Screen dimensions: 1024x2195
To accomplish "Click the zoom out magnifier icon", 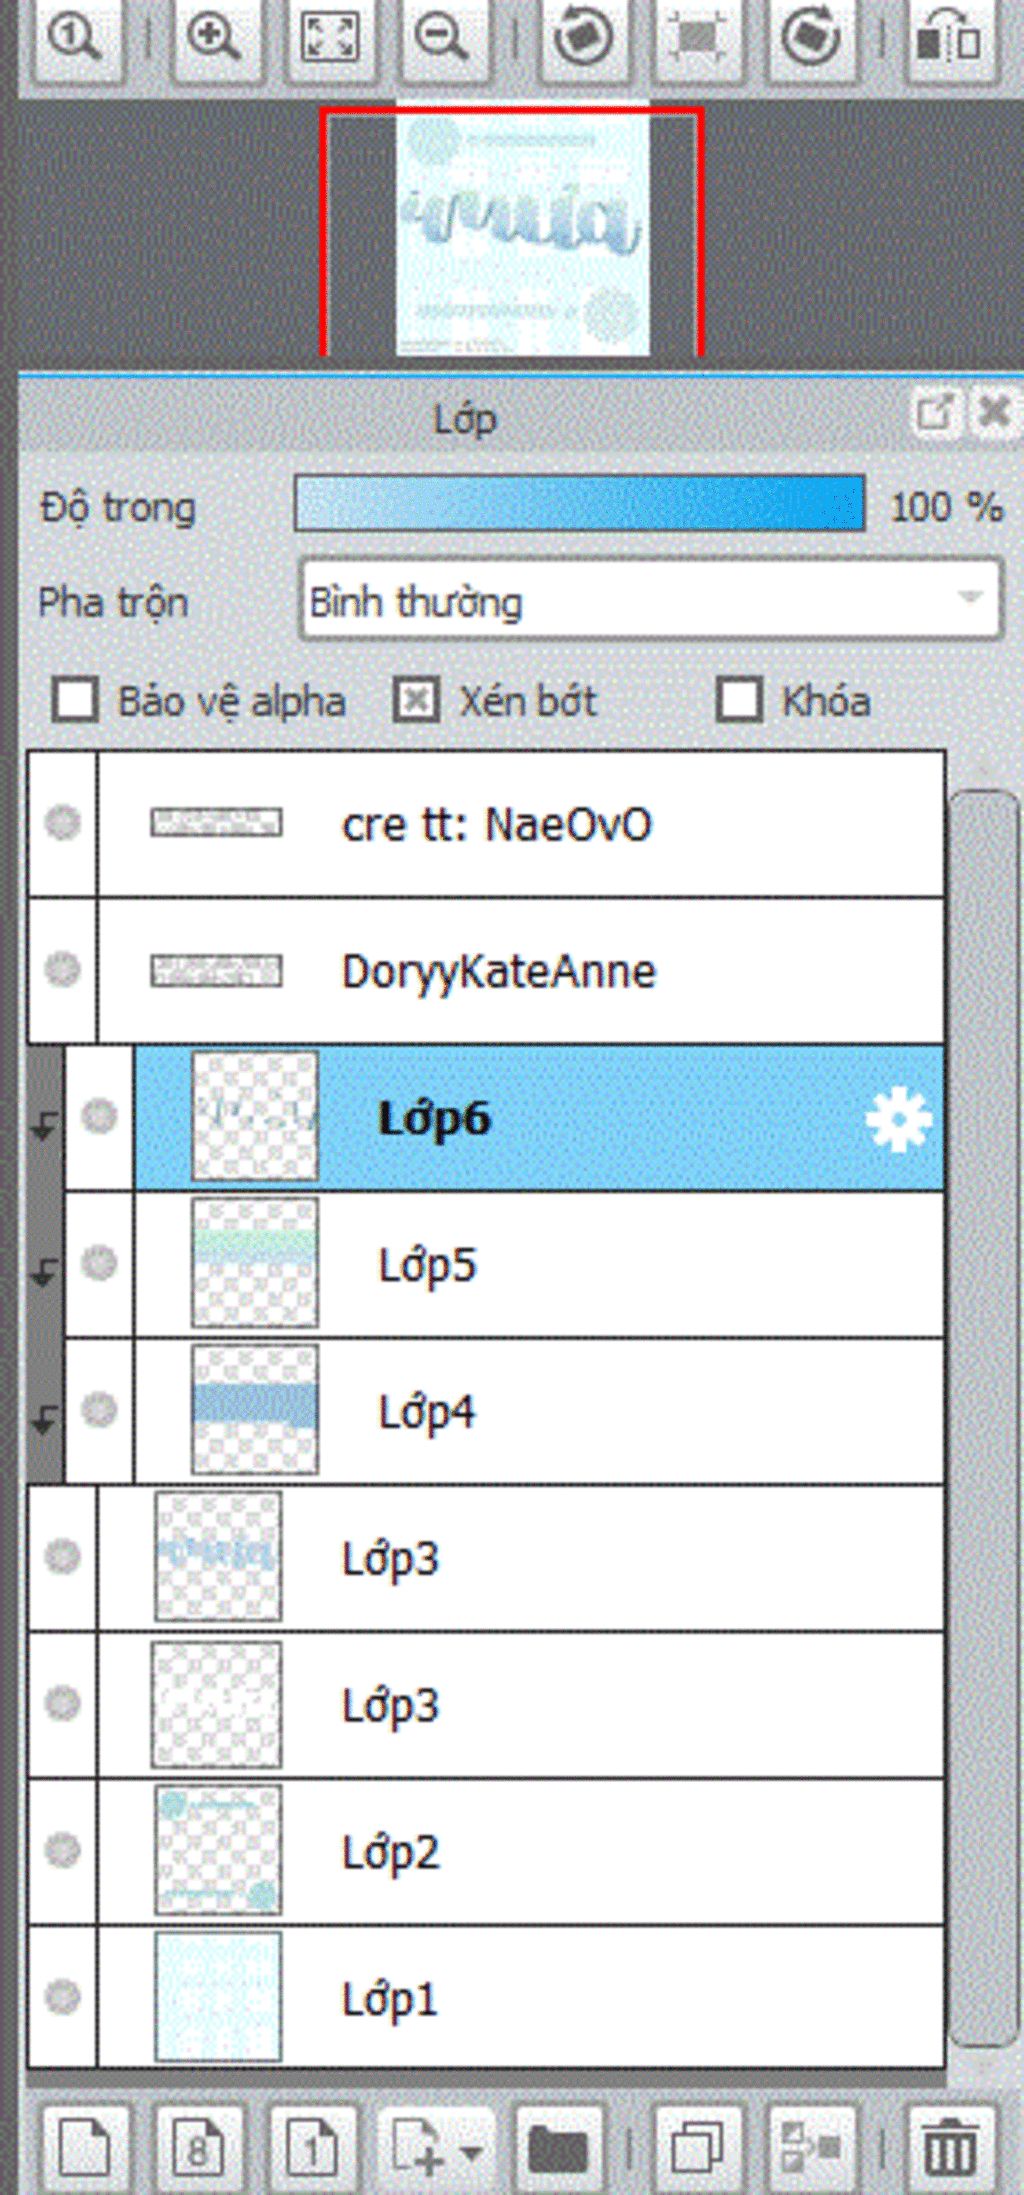I will pyautogui.click(x=441, y=38).
